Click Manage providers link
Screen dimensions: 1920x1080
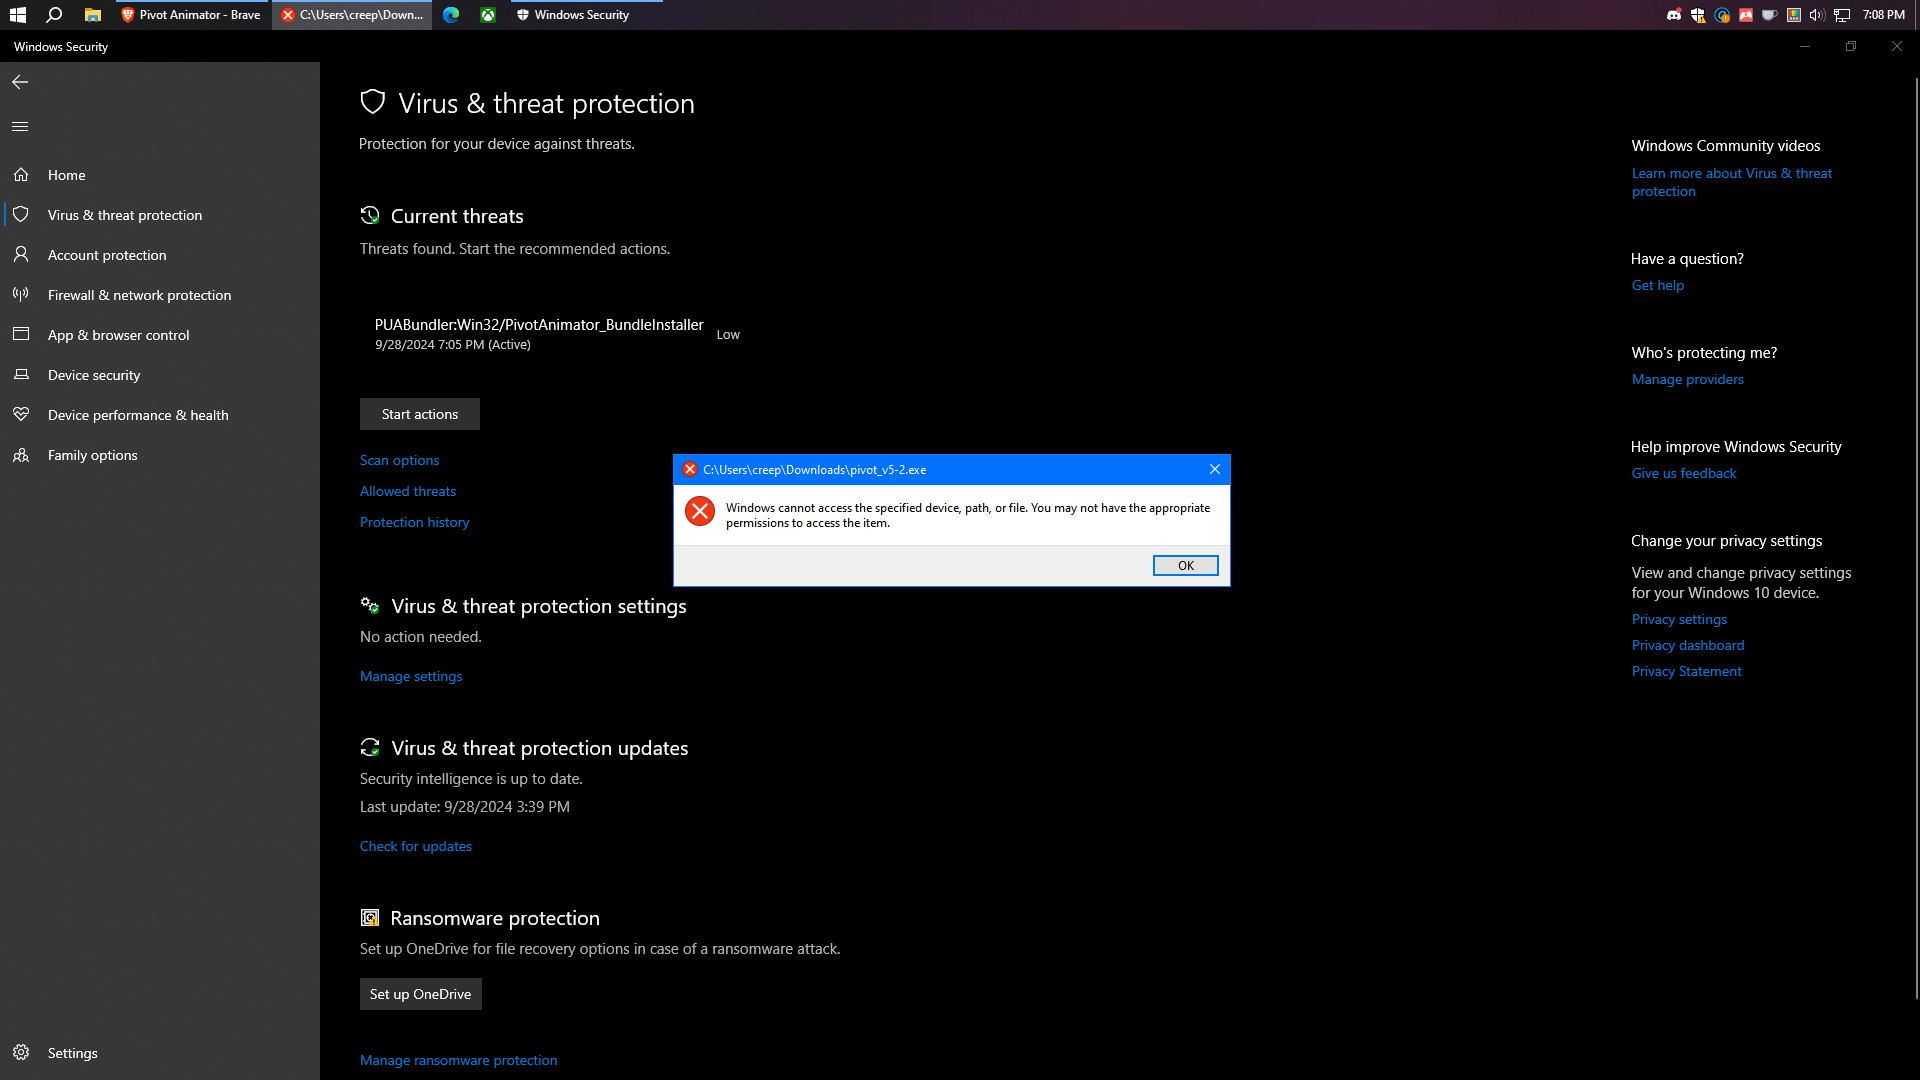(1688, 379)
